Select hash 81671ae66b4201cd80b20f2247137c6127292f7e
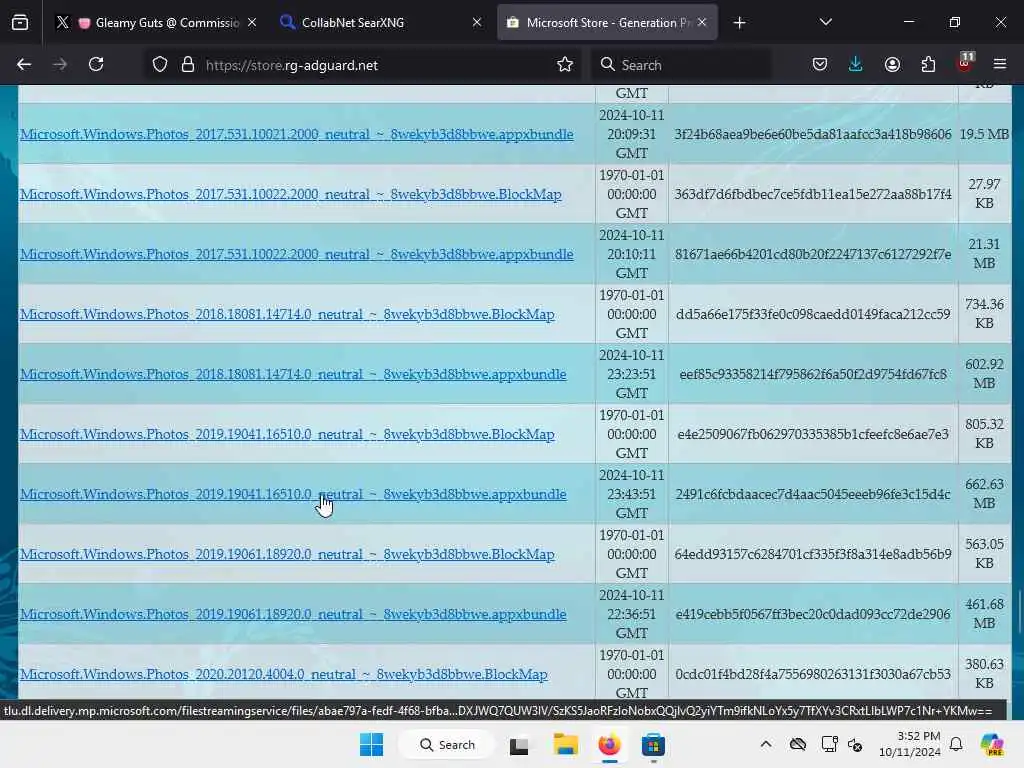Screen dimensions: 1024x768 coord(813,255)
